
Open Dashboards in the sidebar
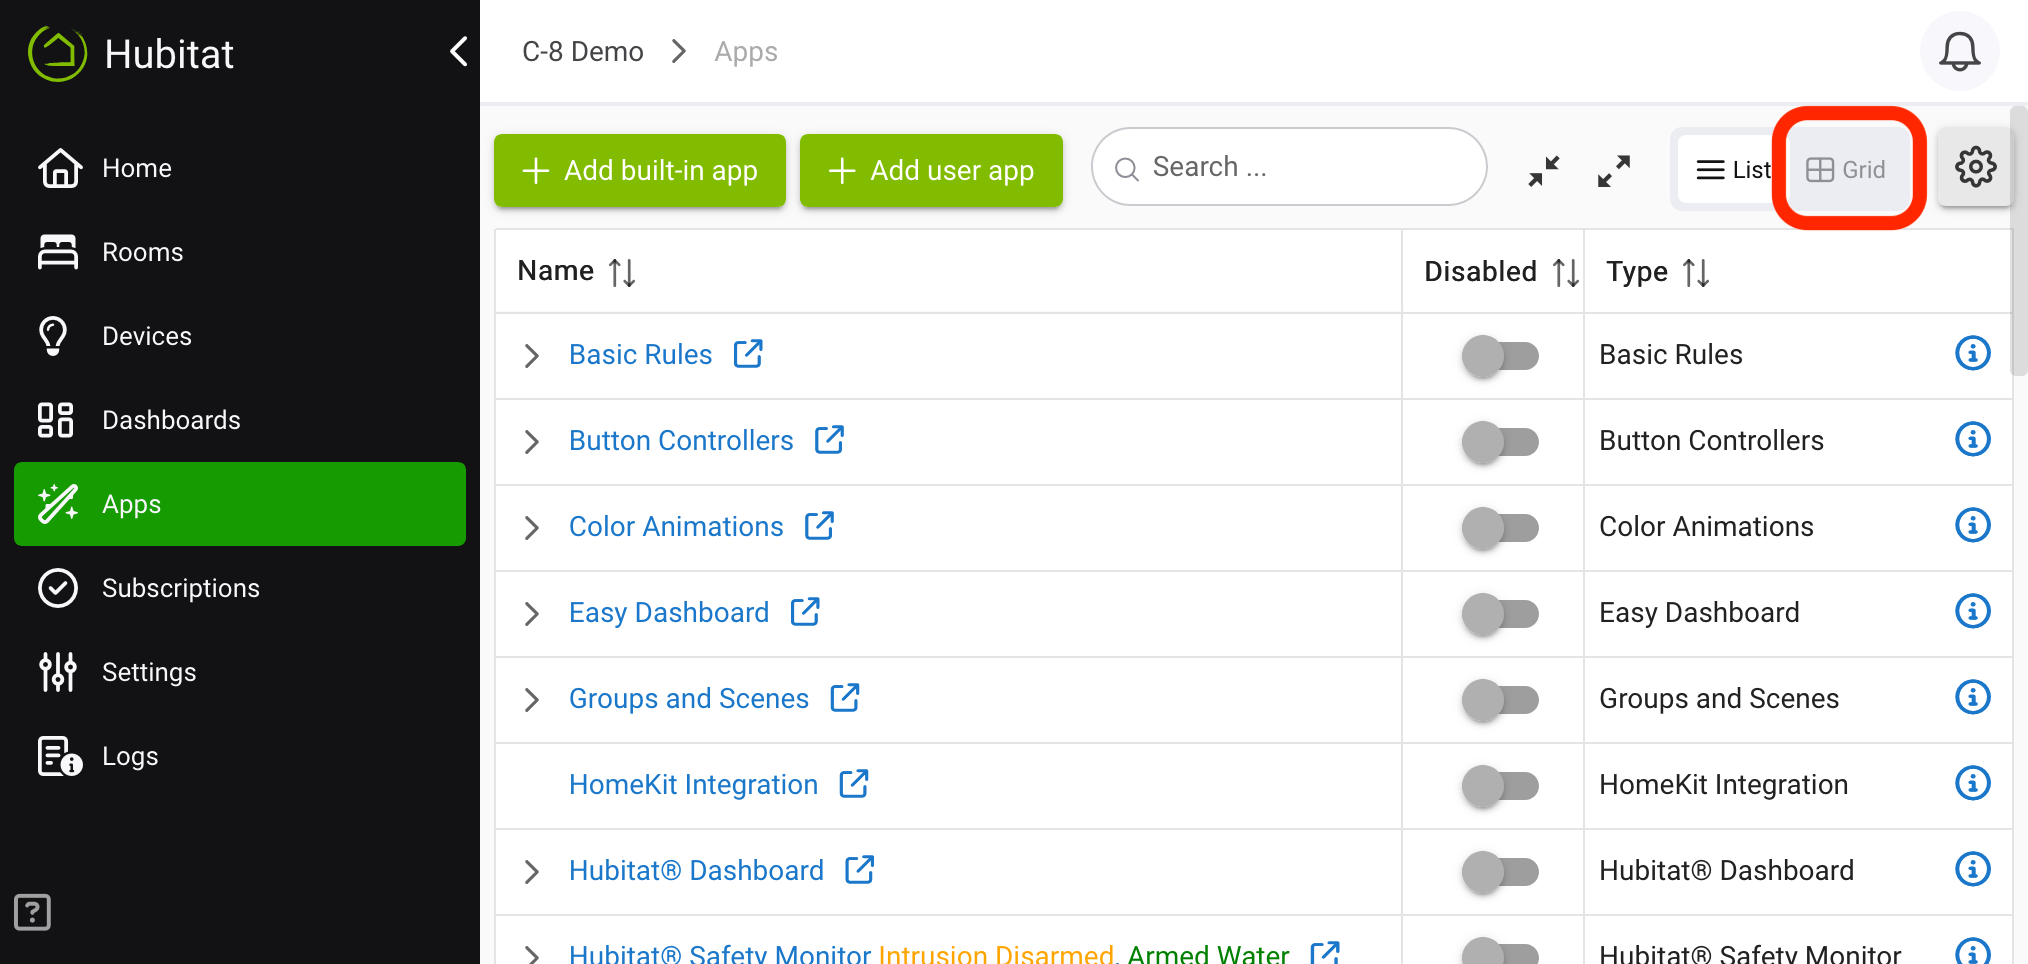pos(240,420)
